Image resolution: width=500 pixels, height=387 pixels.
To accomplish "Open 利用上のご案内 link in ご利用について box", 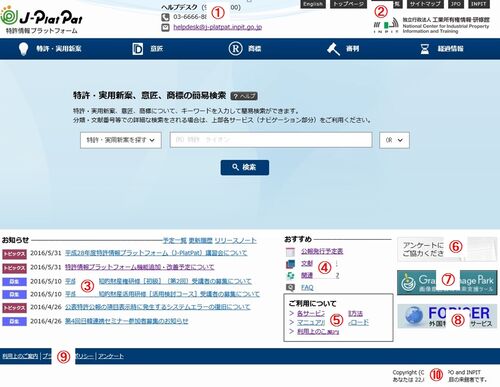I will click(318, 332).
